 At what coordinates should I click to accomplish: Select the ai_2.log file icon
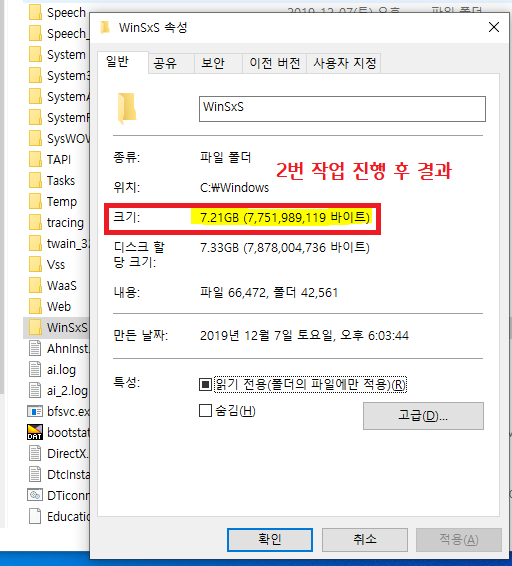click(x=35, y=391)
